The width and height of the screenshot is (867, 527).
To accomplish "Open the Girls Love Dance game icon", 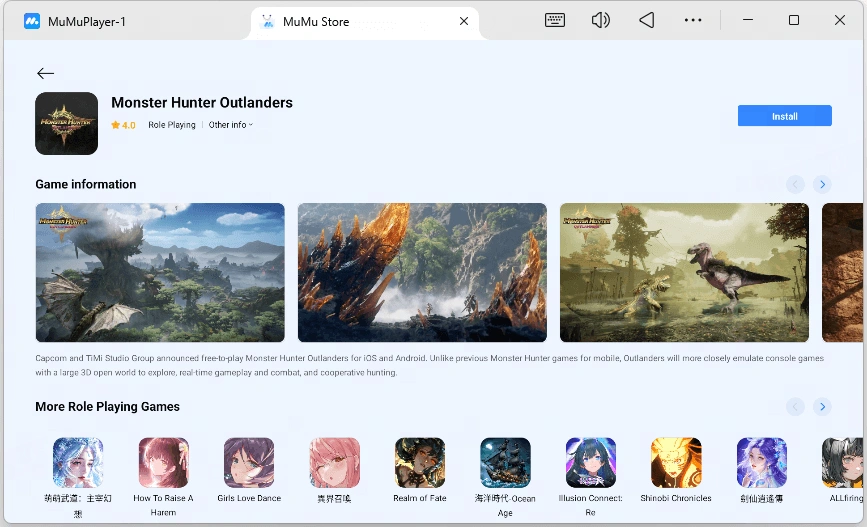I will [x=249, y=463].
